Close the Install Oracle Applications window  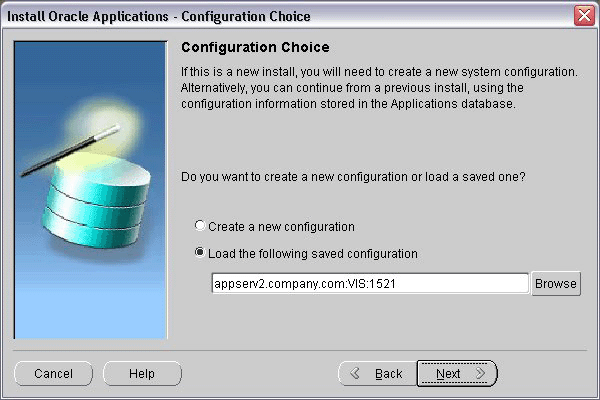(x=584, y=16)
